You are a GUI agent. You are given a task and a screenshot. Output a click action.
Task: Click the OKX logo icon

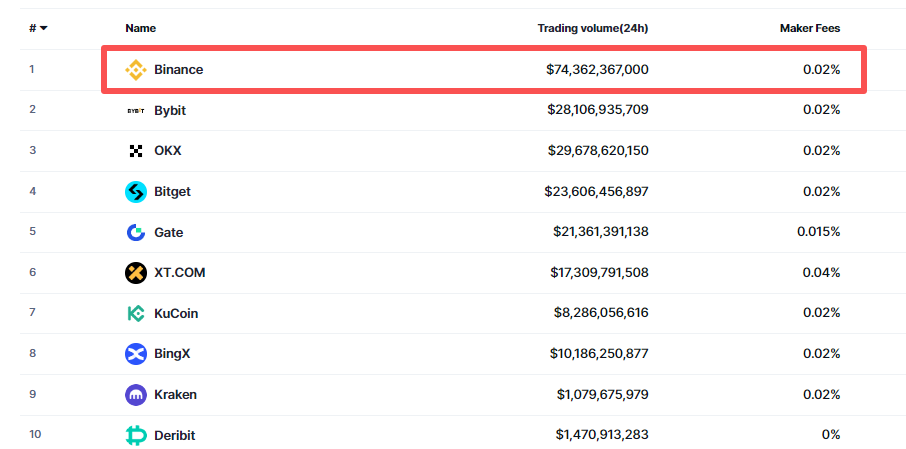(x=135, y=151)
